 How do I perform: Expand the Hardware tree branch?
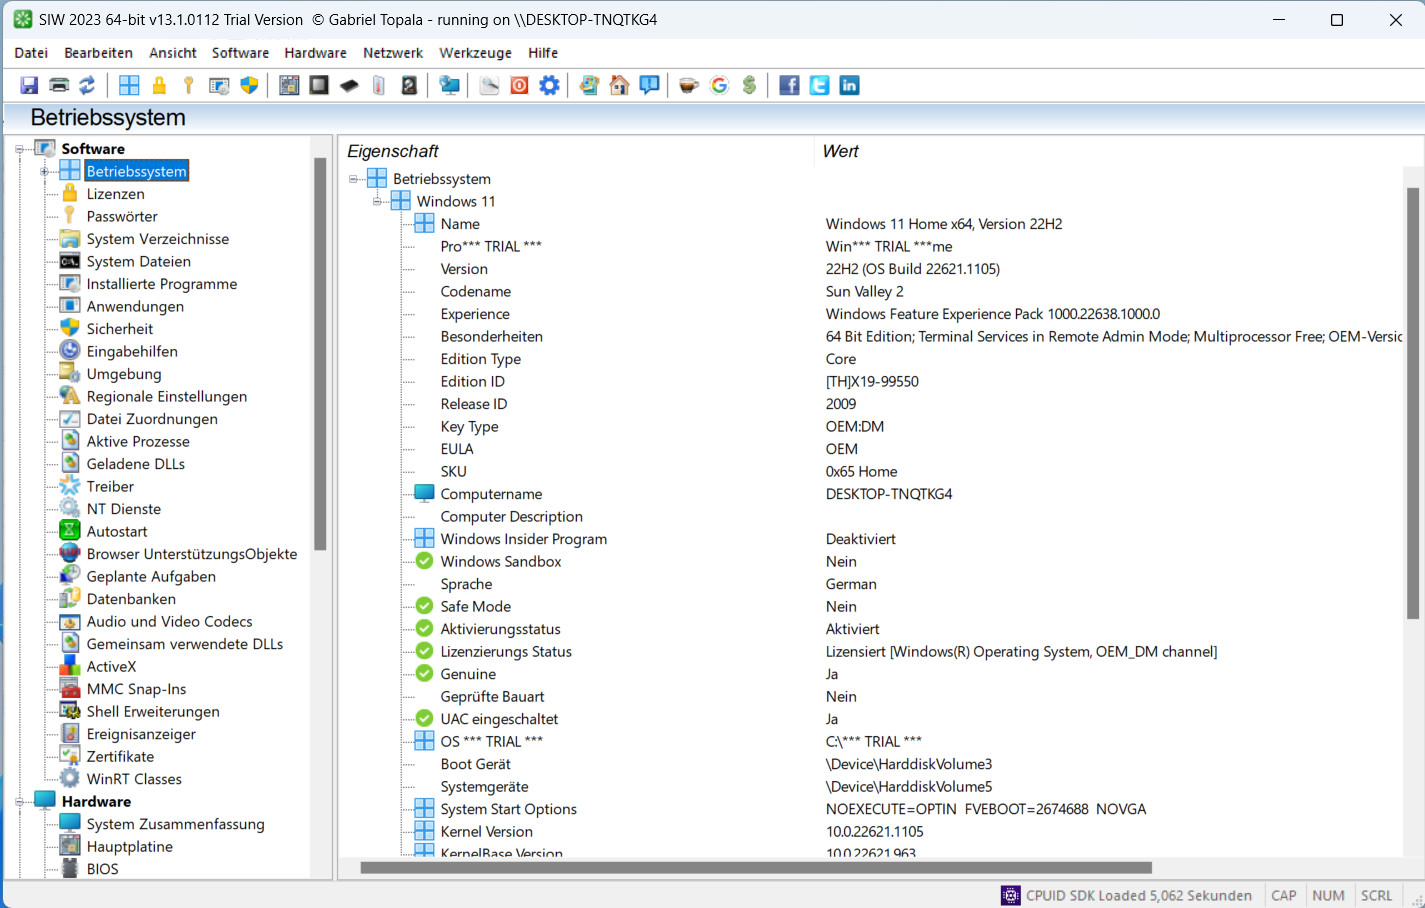pos(18,800)
